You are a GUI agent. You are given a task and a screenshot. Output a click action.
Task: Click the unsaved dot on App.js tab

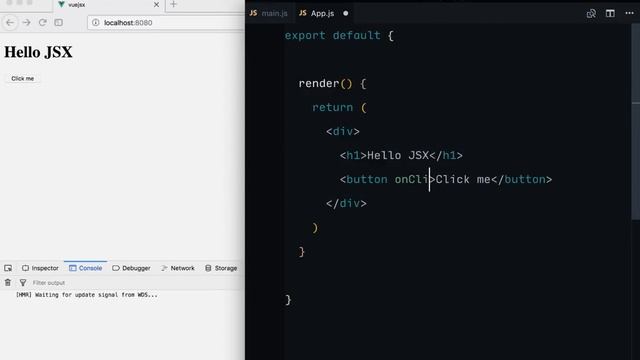click(x=346, y=13)
